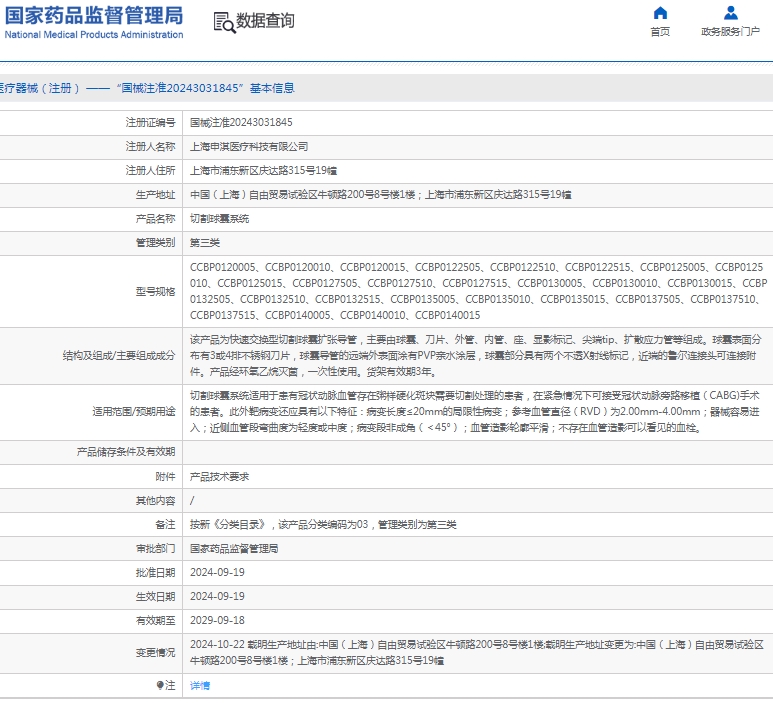
Task: Click the 注册证编号 row label
Action: (x=150, y=122)
